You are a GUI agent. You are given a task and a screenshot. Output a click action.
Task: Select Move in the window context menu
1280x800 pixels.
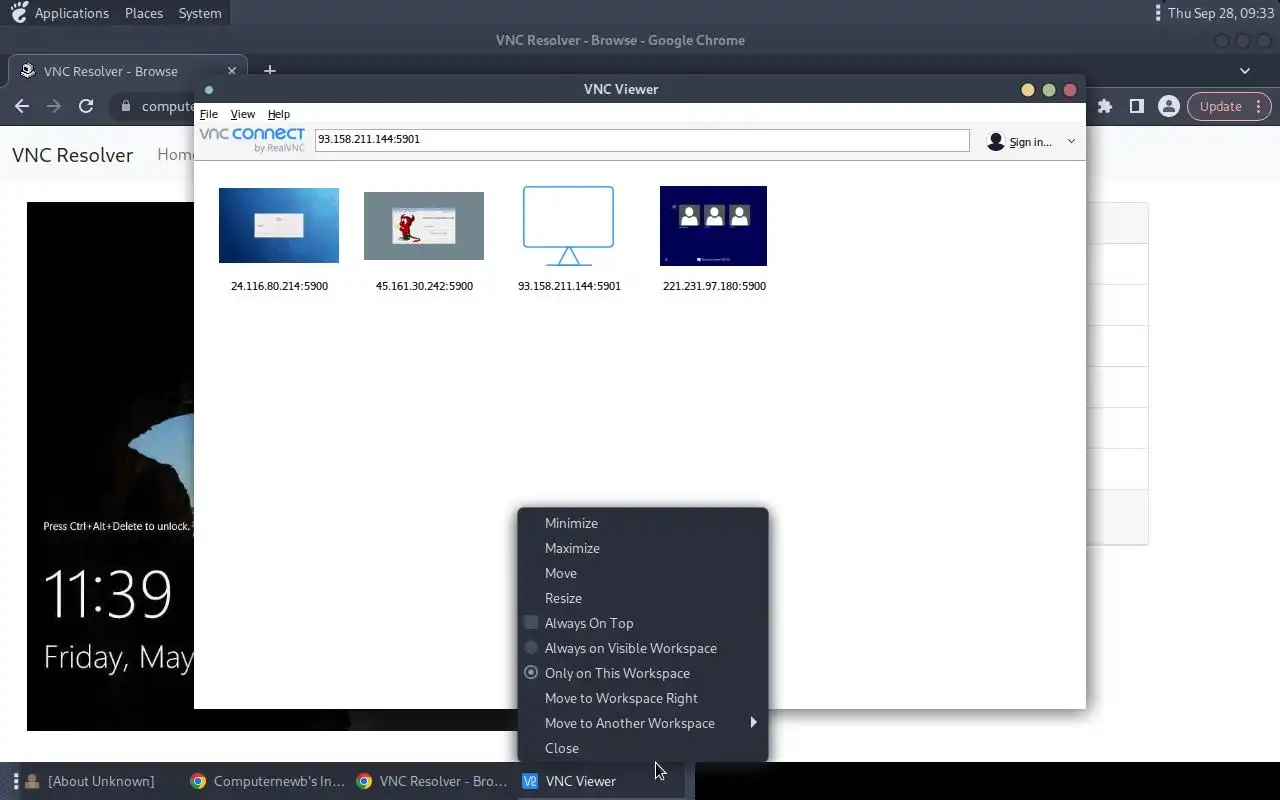click(x=643, y=573)
